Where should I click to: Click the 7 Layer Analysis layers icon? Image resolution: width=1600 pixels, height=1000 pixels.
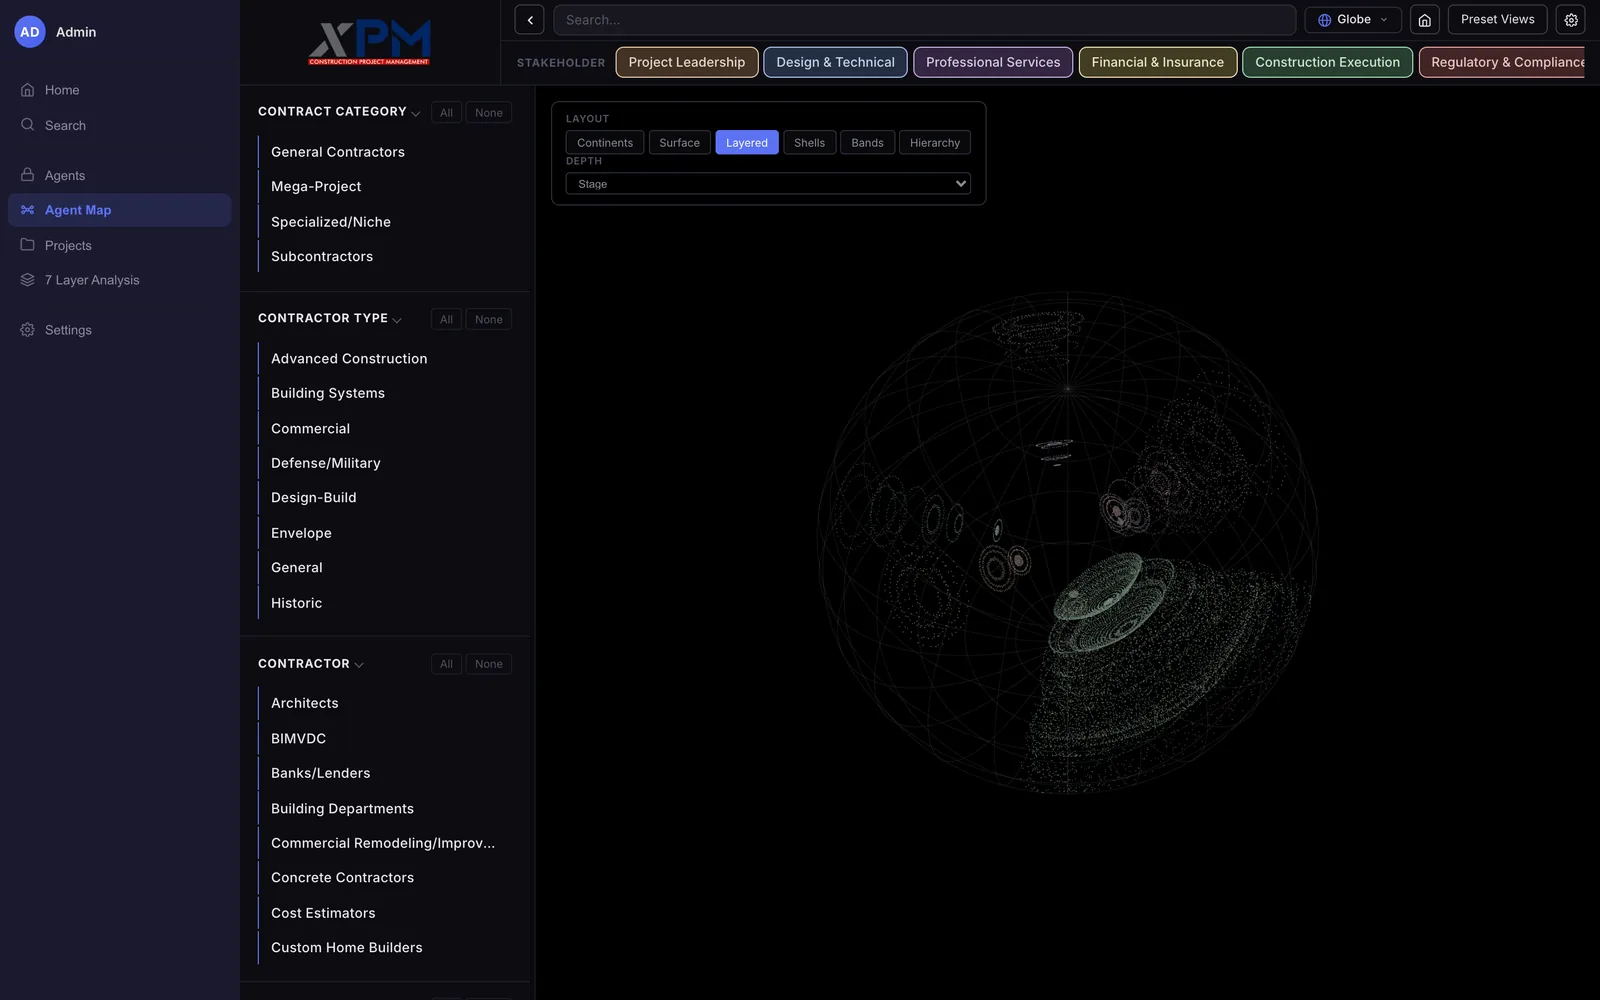pyautogui.click(x=28, y=280)
